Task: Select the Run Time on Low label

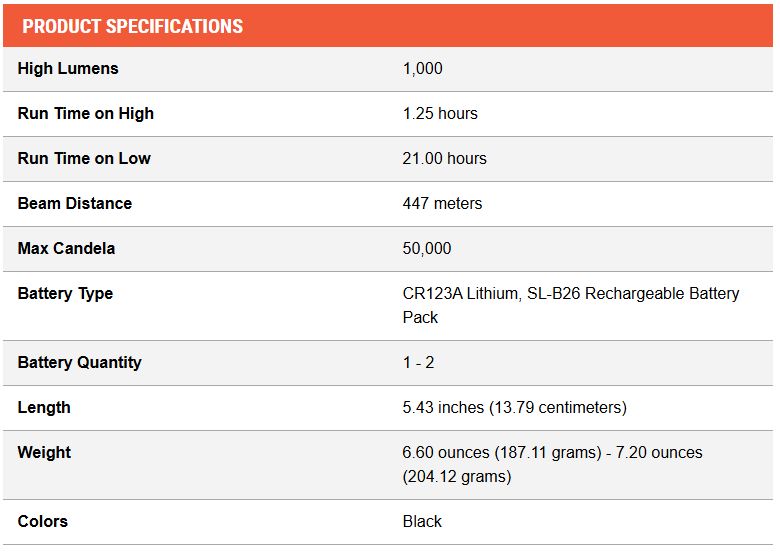Action: [x=84, y=158]
